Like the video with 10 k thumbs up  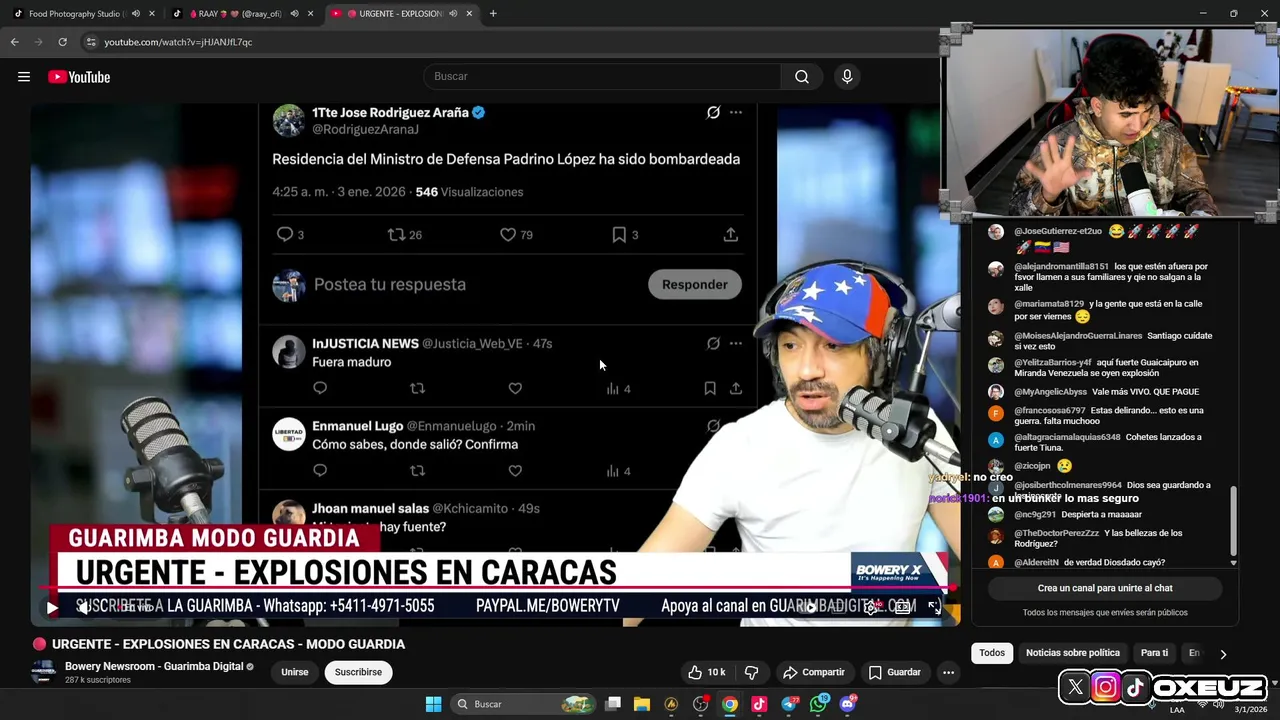(x=707, y=672)
